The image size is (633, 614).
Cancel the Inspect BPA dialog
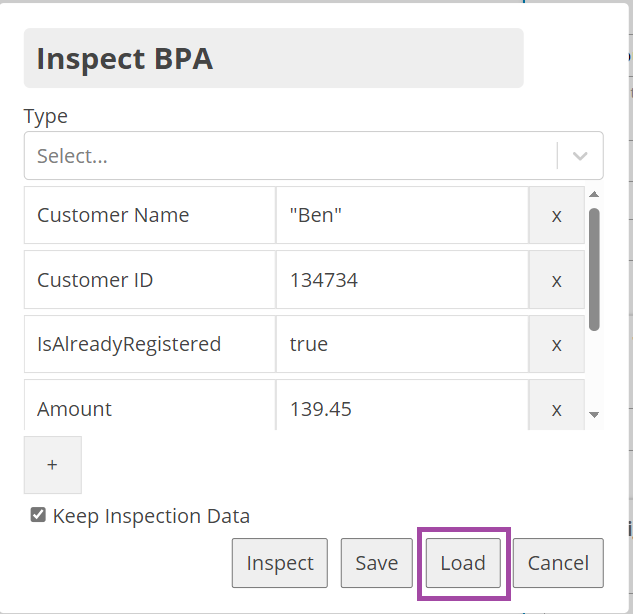click(558, 563)
